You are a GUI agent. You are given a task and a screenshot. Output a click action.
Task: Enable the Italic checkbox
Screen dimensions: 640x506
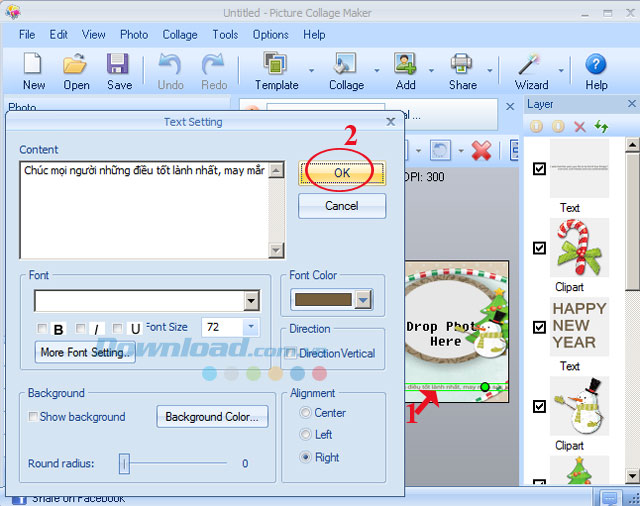[x=80, y=328]
